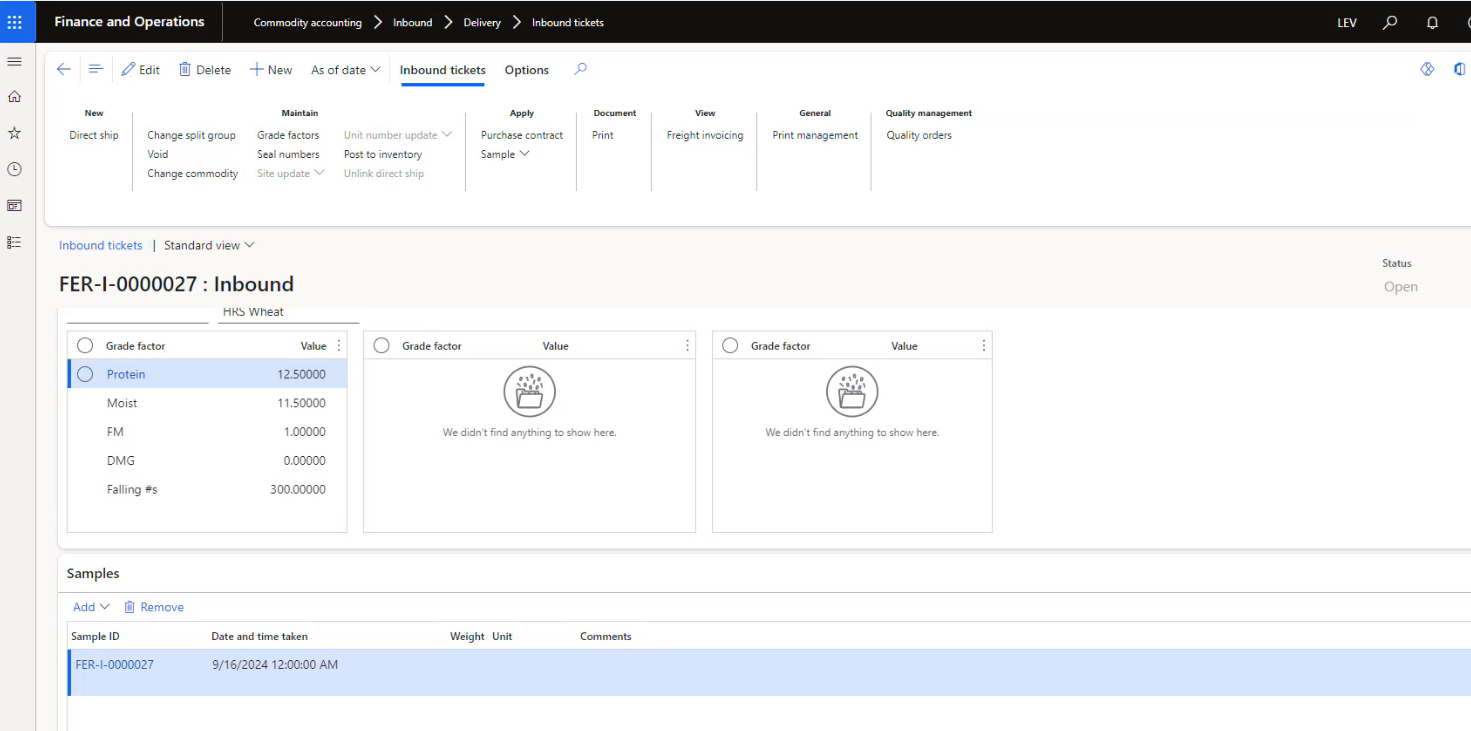
Task: Click the Post to inventory button
Action: coord(383,154)
